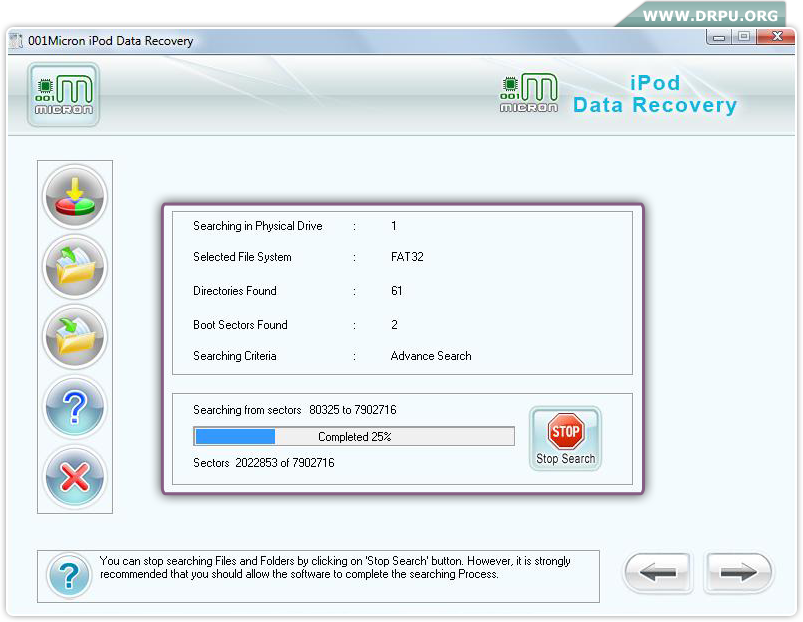Click the red X exit icon in sidebar
This screenshot has width=803, height=622.
(x=75, y=477)
